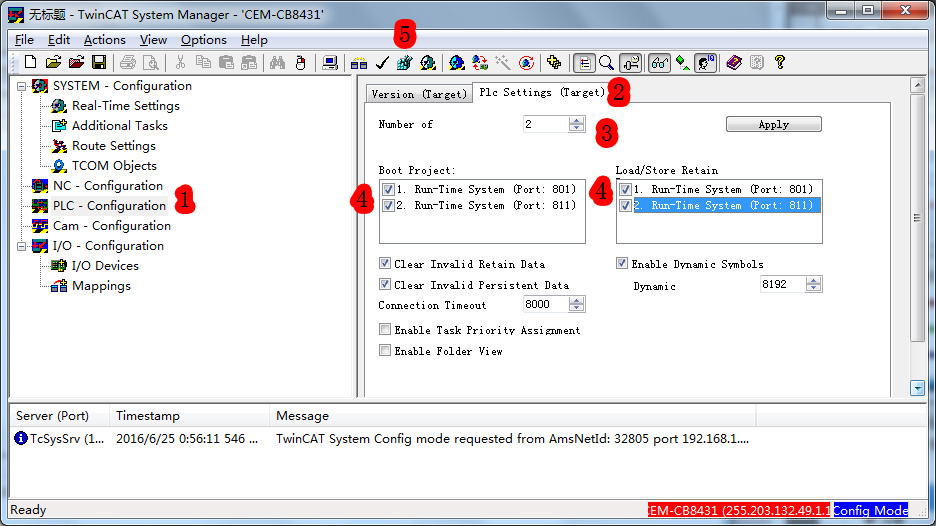Click the magnifying glass toolbar icon
936x526 pixels.
[606, 62]
